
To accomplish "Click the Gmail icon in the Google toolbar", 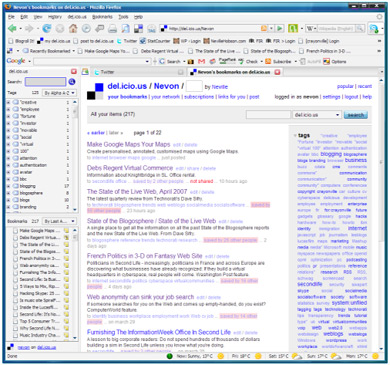I will click(201, 61).
